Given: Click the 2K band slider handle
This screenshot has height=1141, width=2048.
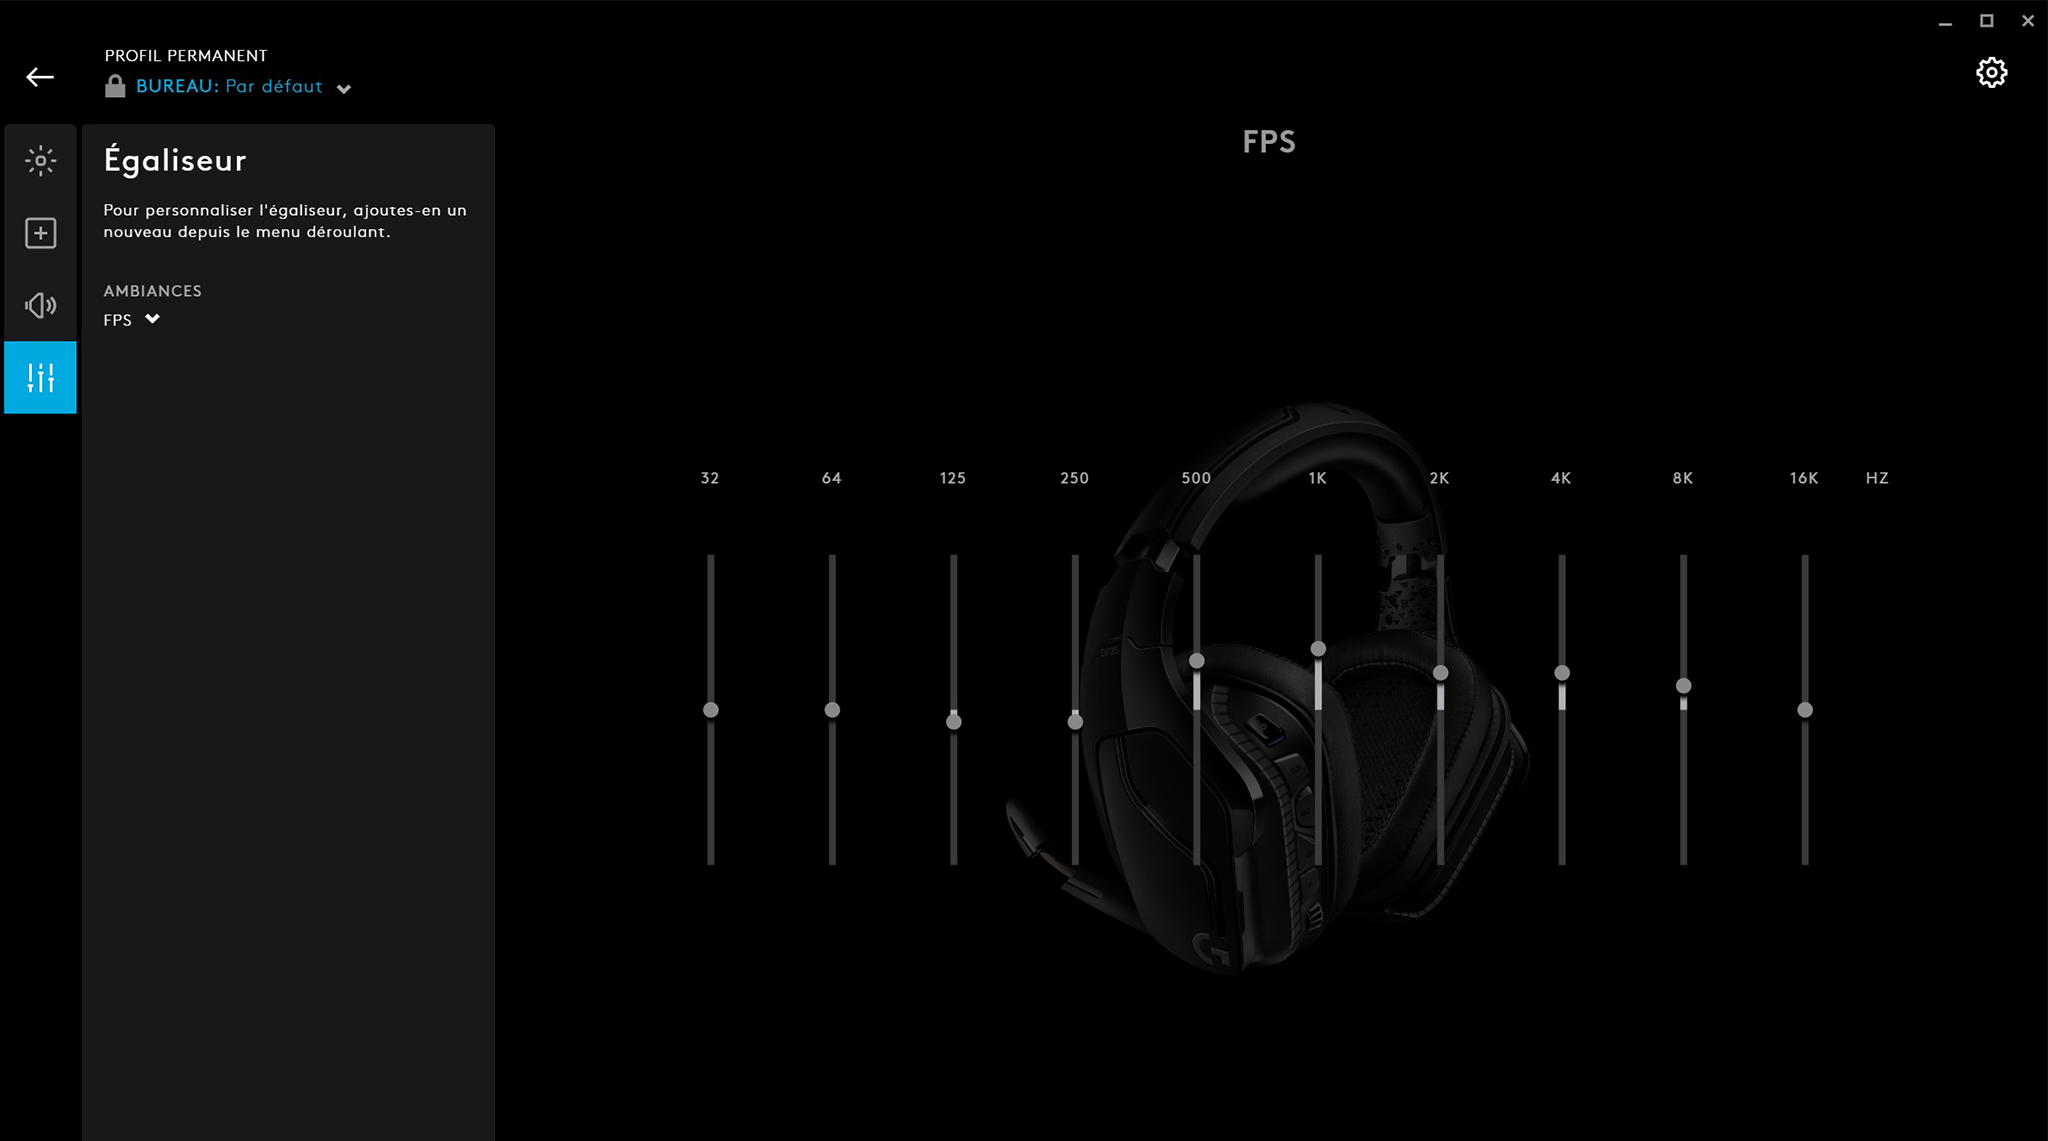Looking at the screenshot, I should pyautogui.click(x=1440, y=673).
